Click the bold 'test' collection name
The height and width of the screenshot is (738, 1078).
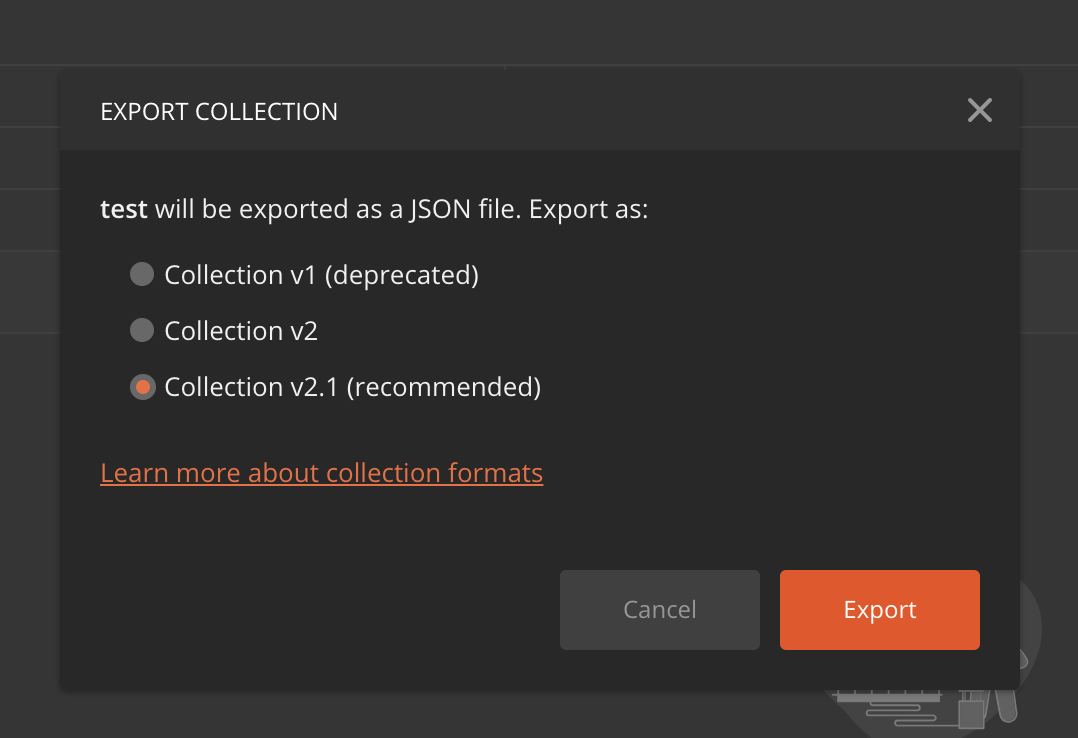click(124, 209)
